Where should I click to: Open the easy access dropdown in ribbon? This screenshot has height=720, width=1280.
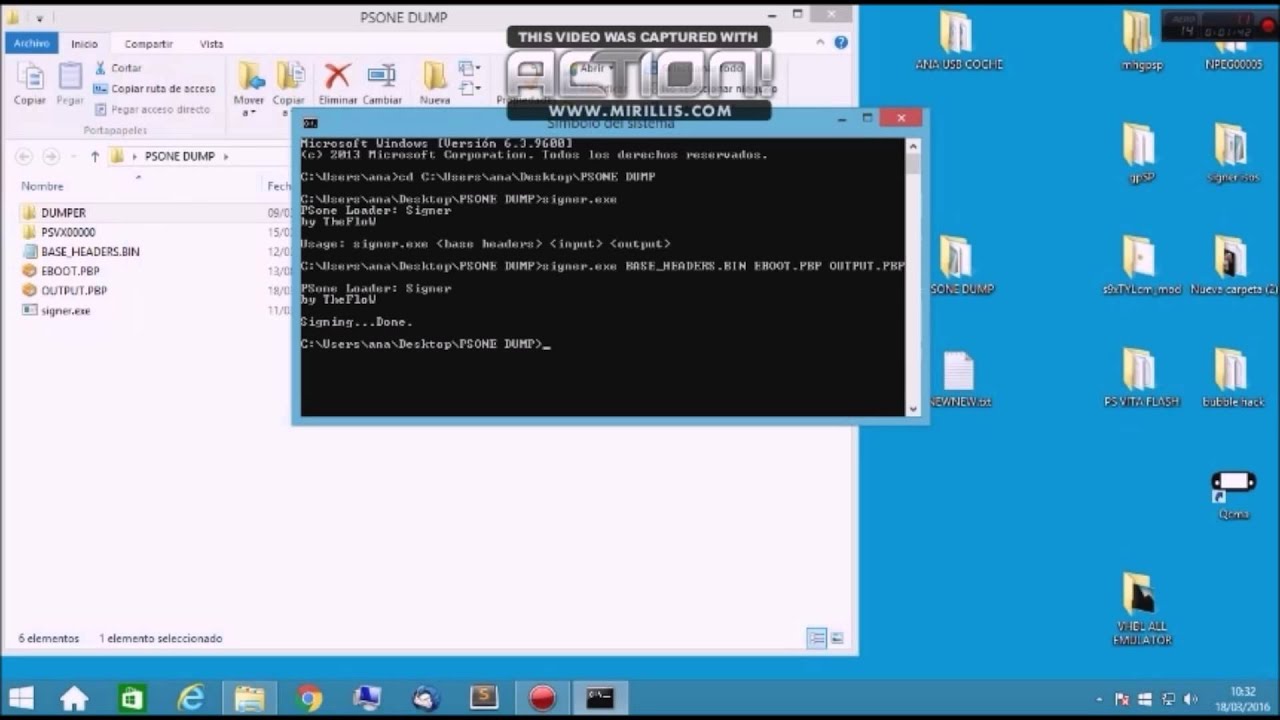pos(468,90)
